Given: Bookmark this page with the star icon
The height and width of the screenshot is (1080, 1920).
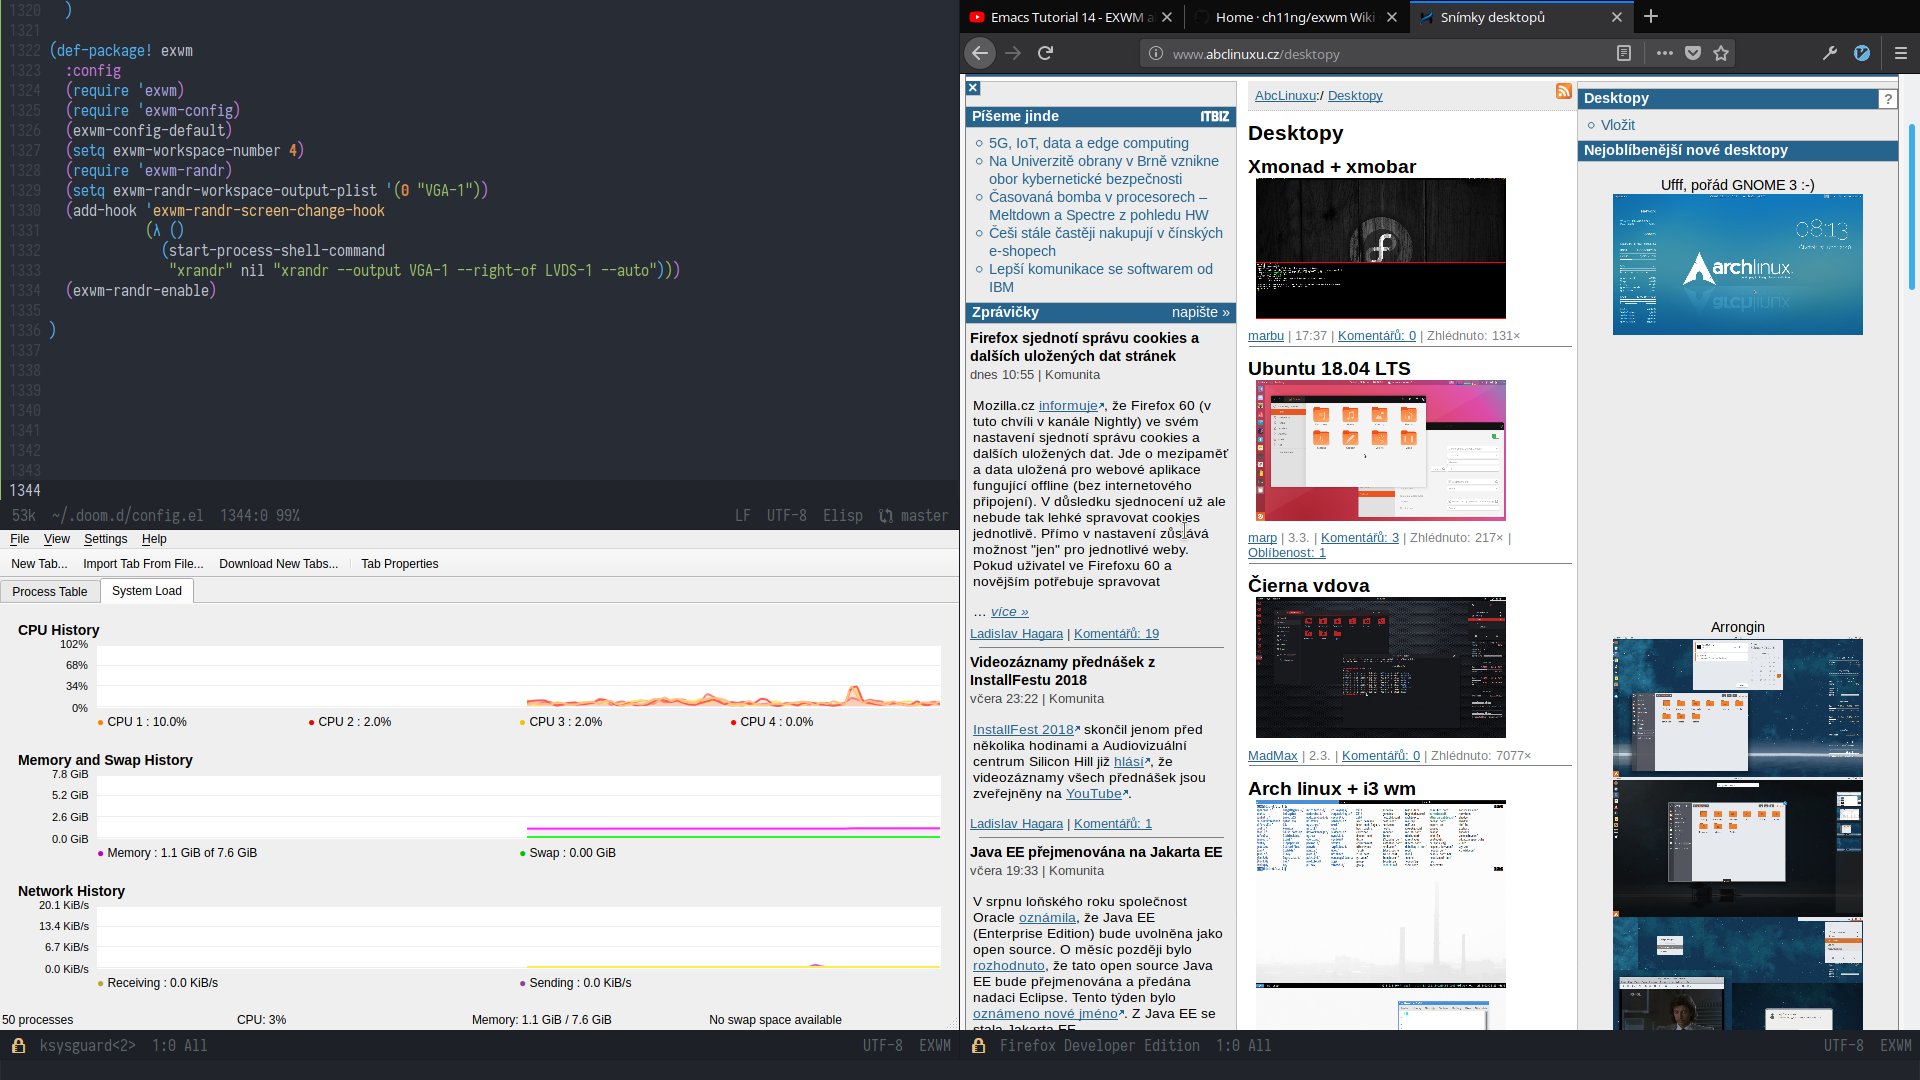Looking at the screenshot, I should point(1721,53).
